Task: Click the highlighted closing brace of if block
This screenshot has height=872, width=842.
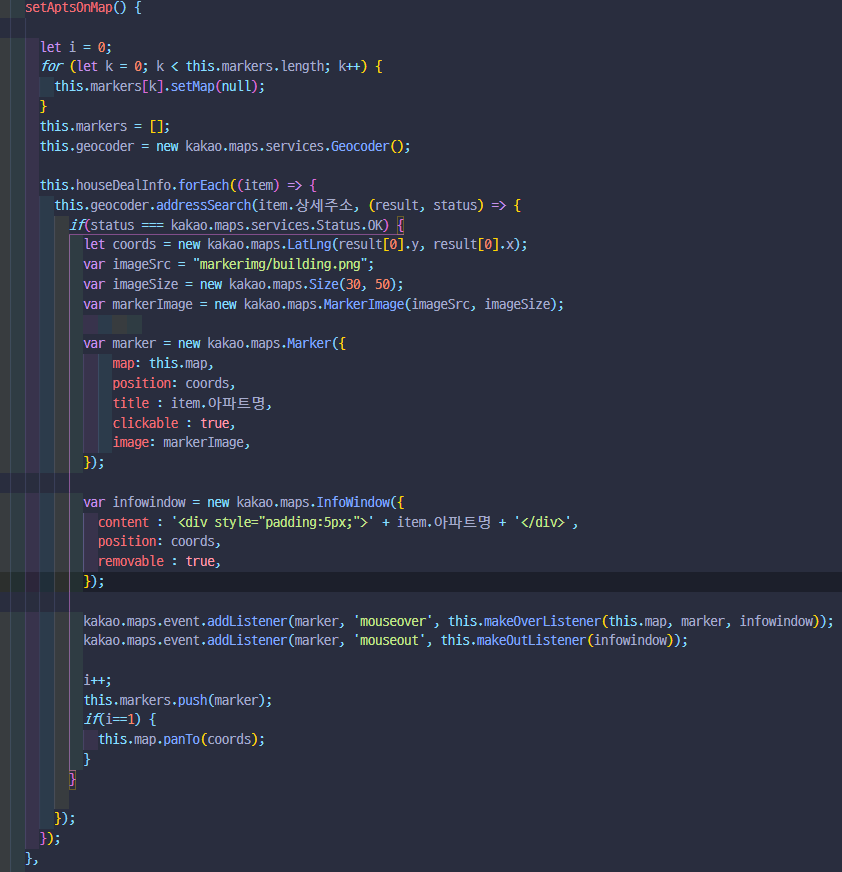Action: 72,779
